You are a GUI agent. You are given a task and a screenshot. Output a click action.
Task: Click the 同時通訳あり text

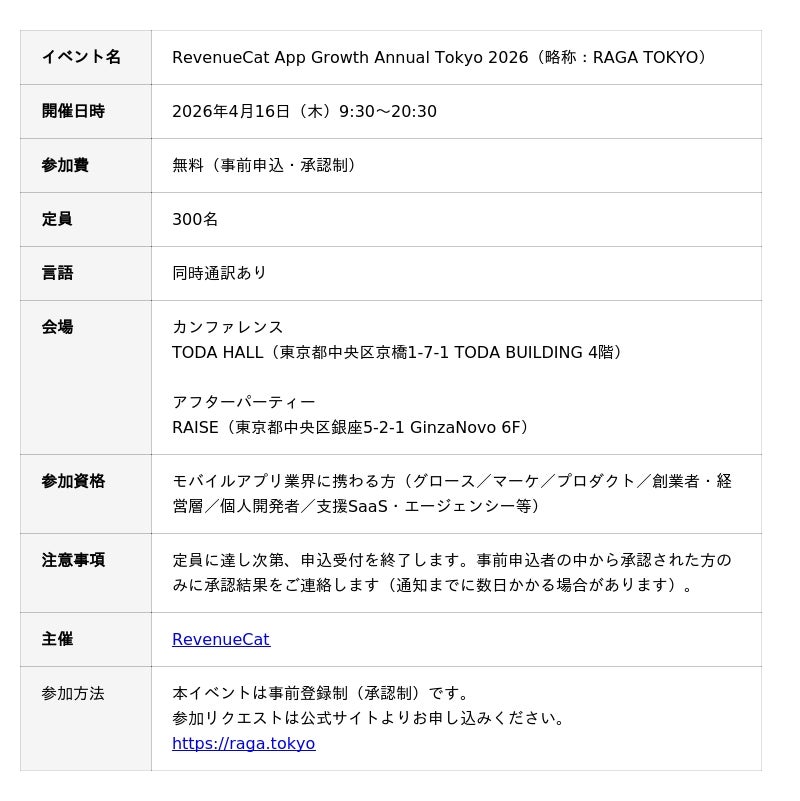(219, 273)
